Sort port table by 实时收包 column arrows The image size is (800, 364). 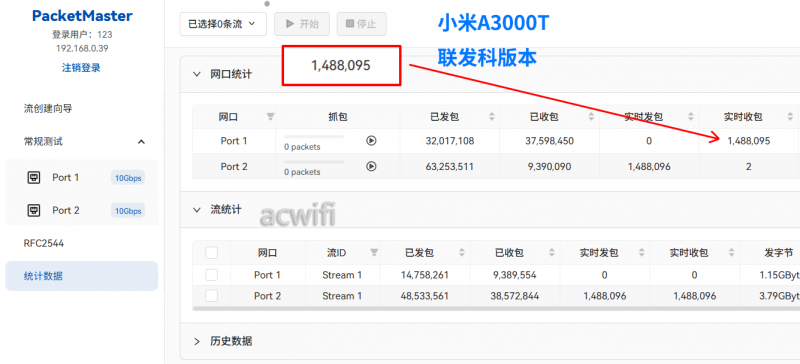pyautogui.click(x=791, y=117)
